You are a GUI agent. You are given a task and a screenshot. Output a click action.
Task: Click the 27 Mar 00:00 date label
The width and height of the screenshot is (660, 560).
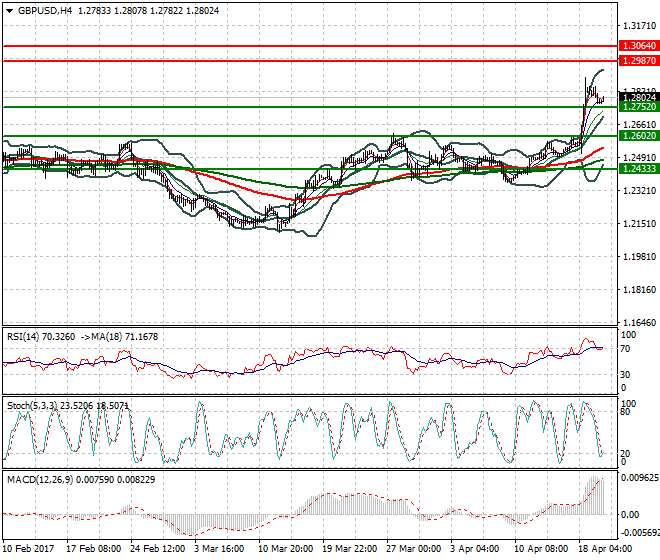coord(414,549)
